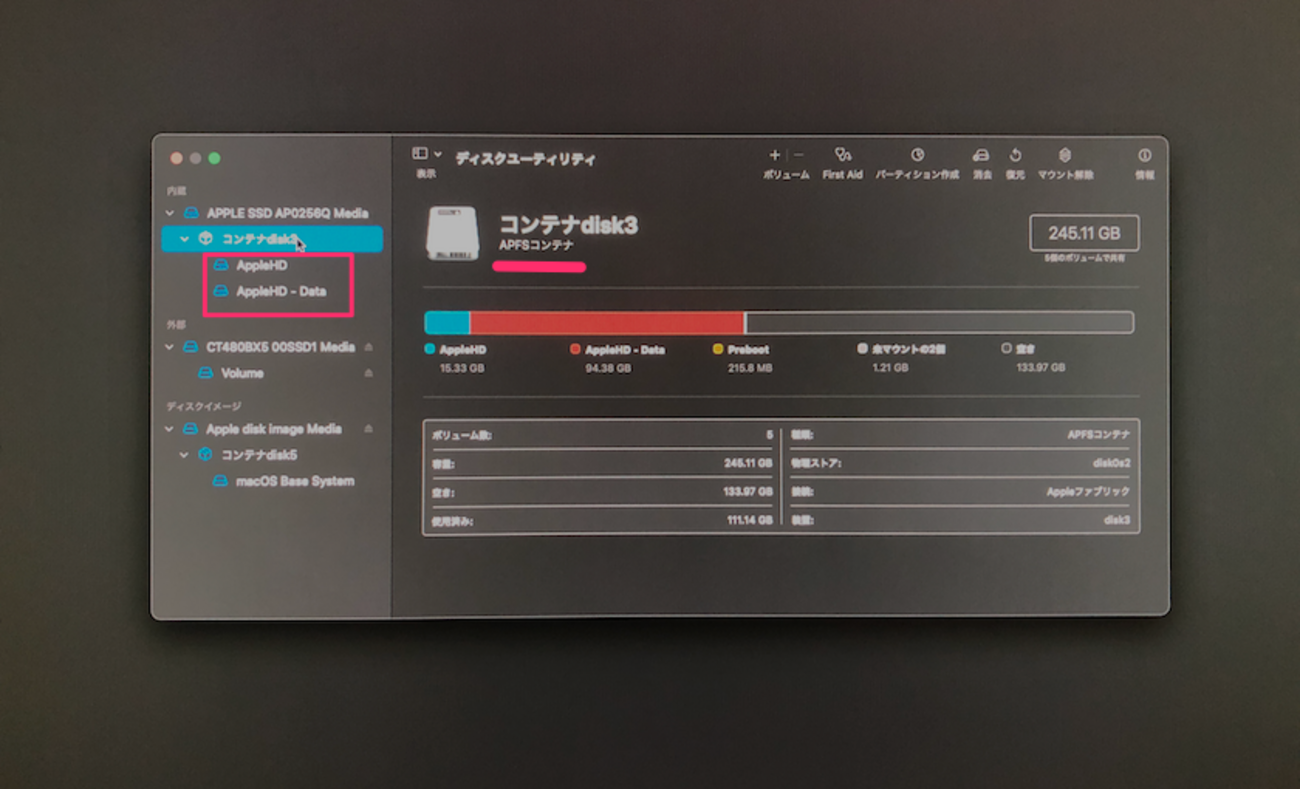Click the 容量 row in info table
Screen dimensions: 1300x789
[602, 464]
